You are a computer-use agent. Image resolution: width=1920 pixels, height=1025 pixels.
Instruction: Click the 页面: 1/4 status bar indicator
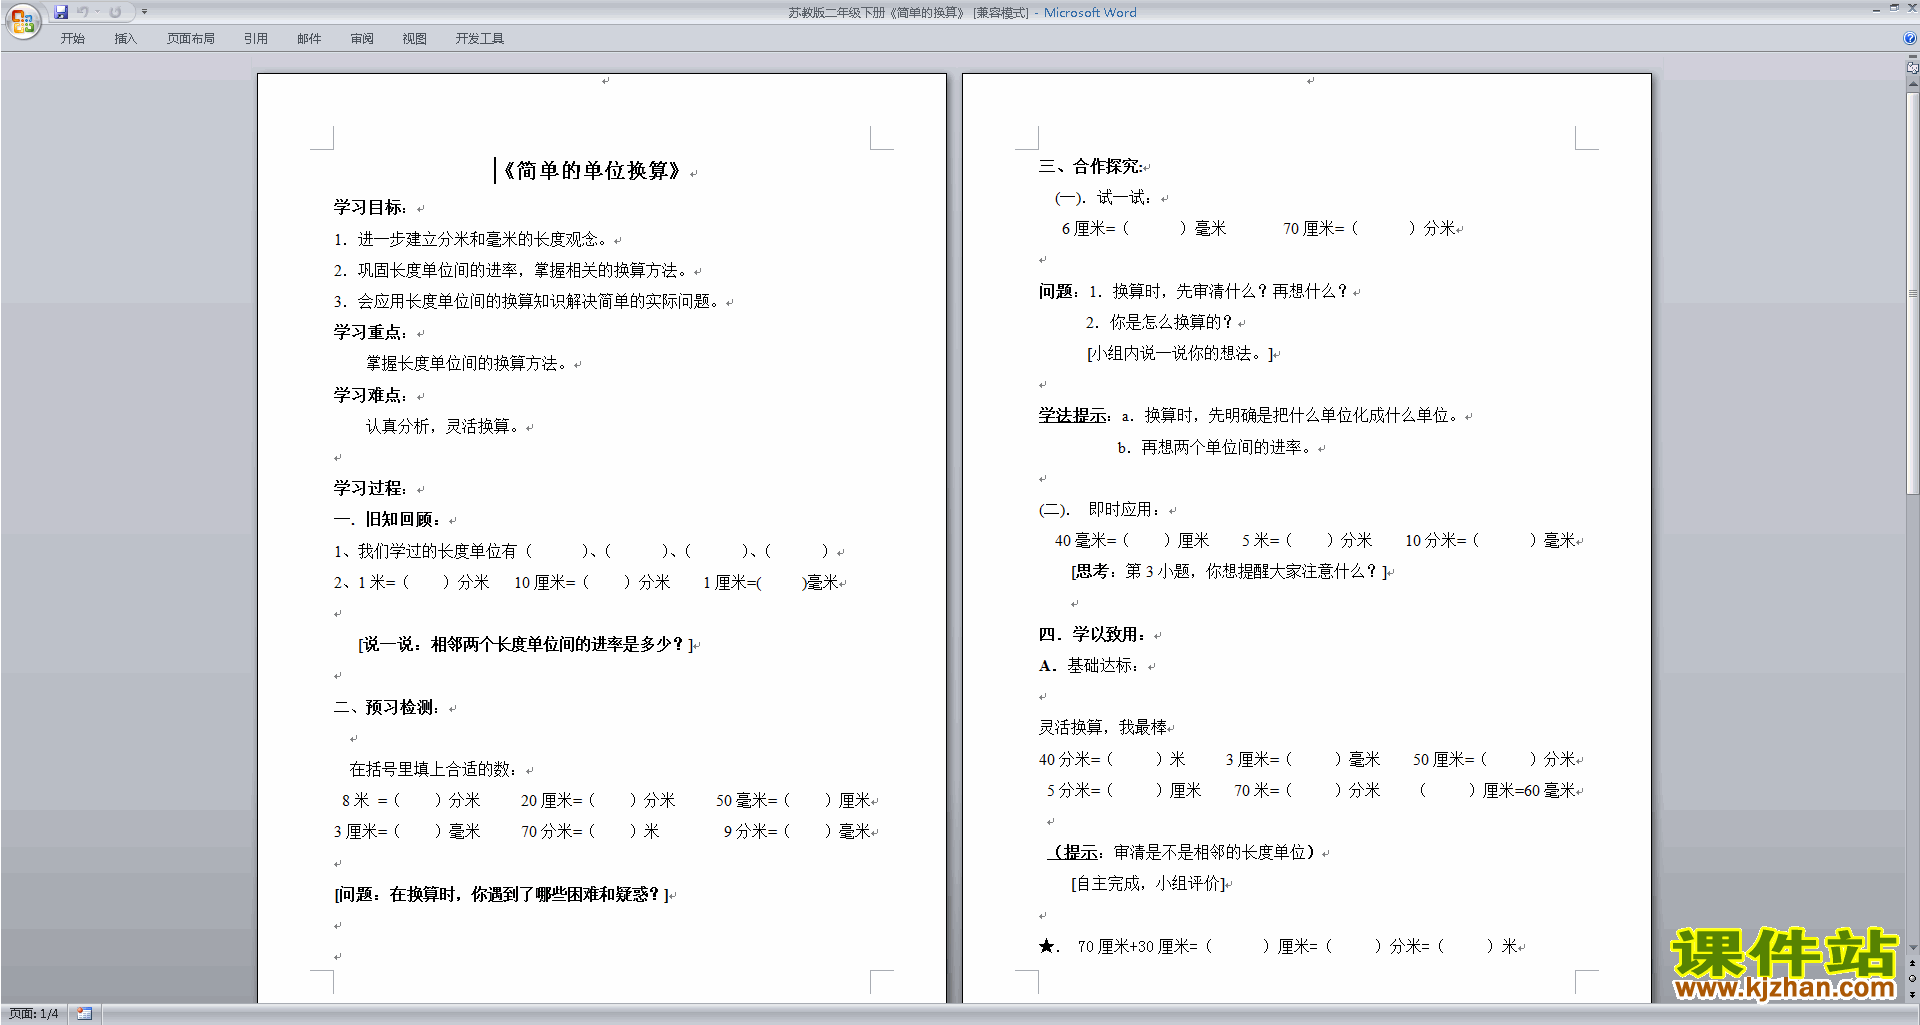(x=34, y=1014)
